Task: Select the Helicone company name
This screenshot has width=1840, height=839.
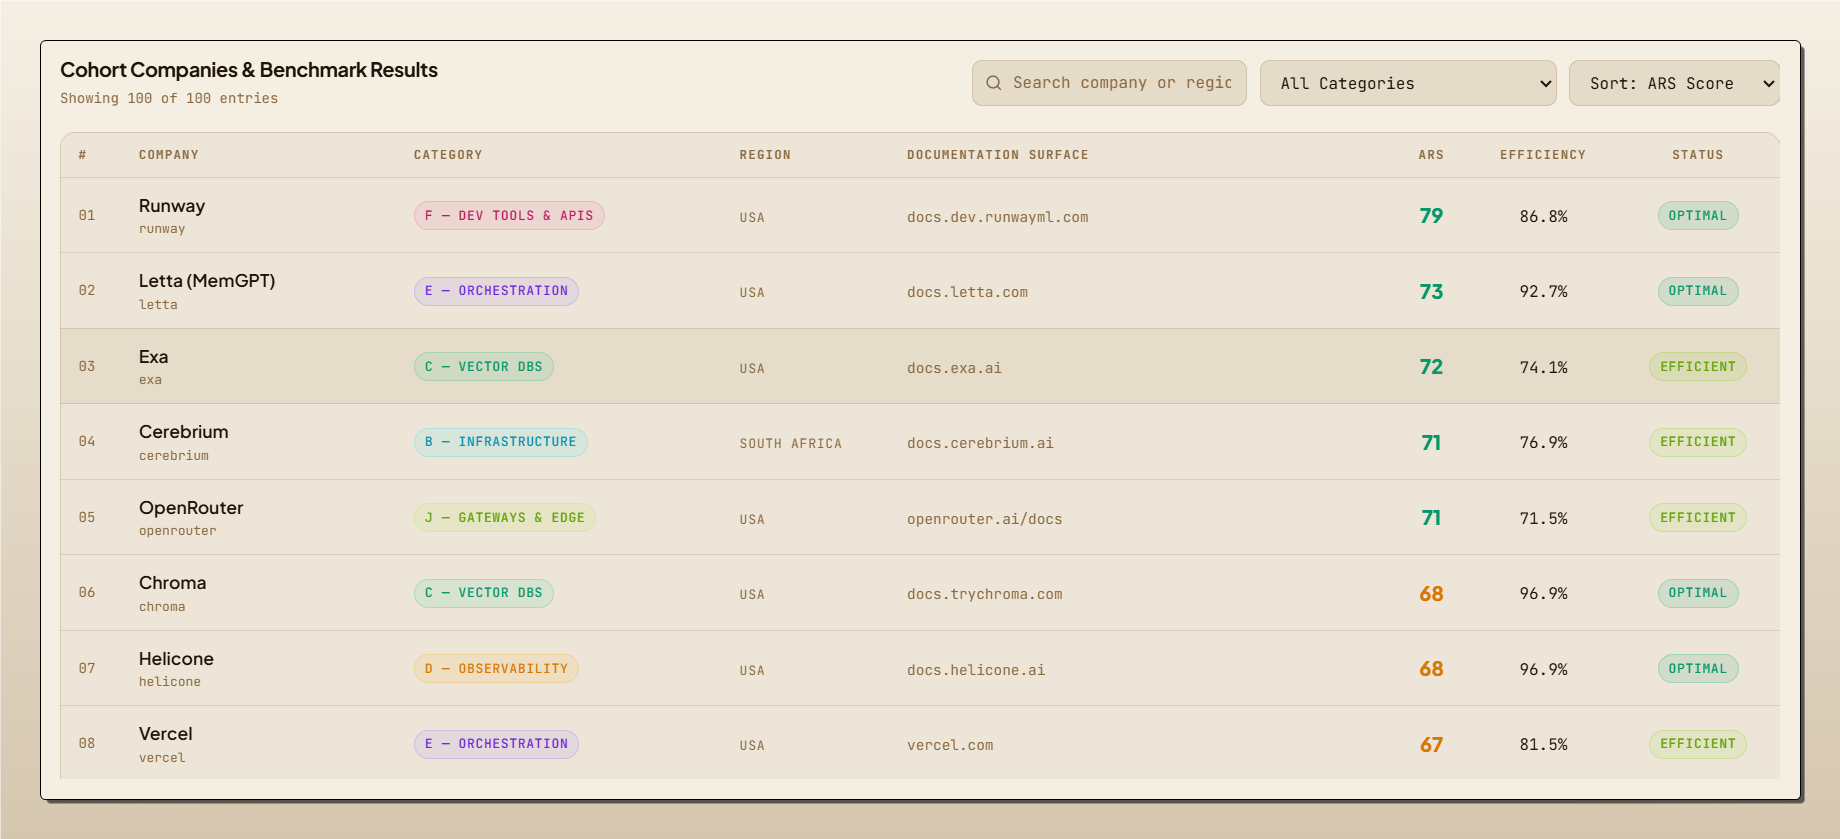Action: (176, 659)
